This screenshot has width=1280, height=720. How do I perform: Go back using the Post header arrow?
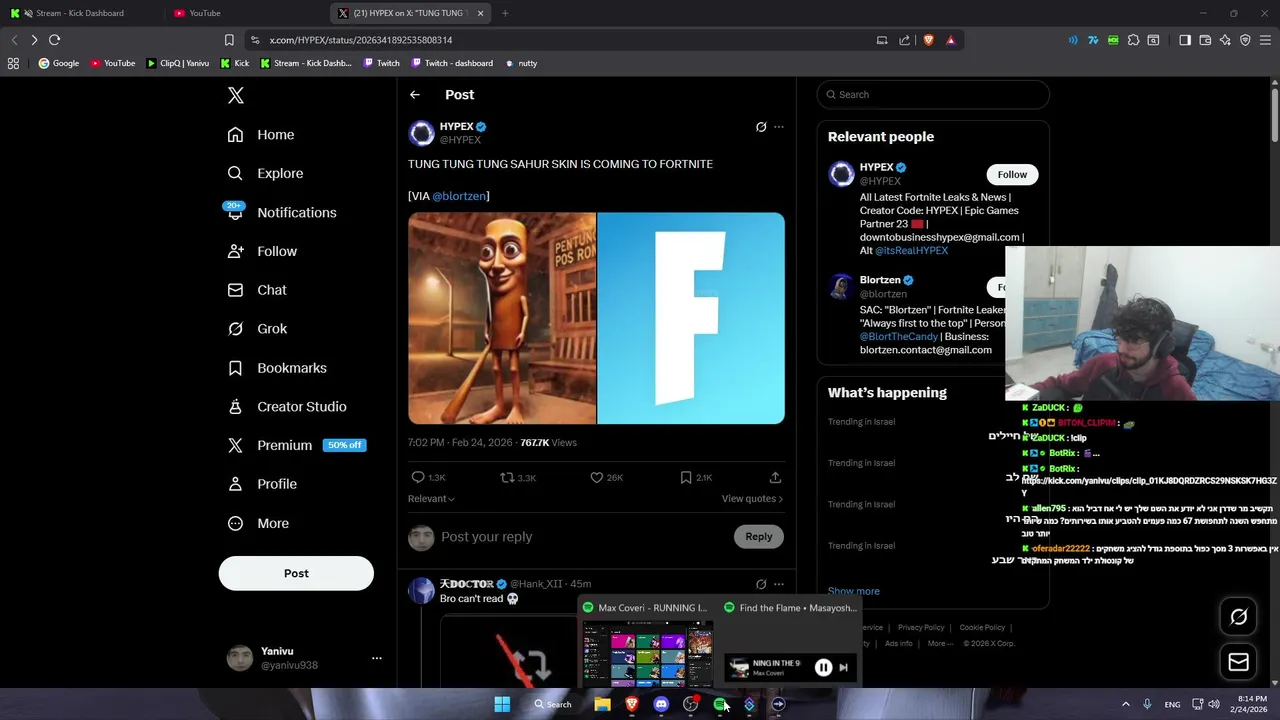(x=415, y=95)
